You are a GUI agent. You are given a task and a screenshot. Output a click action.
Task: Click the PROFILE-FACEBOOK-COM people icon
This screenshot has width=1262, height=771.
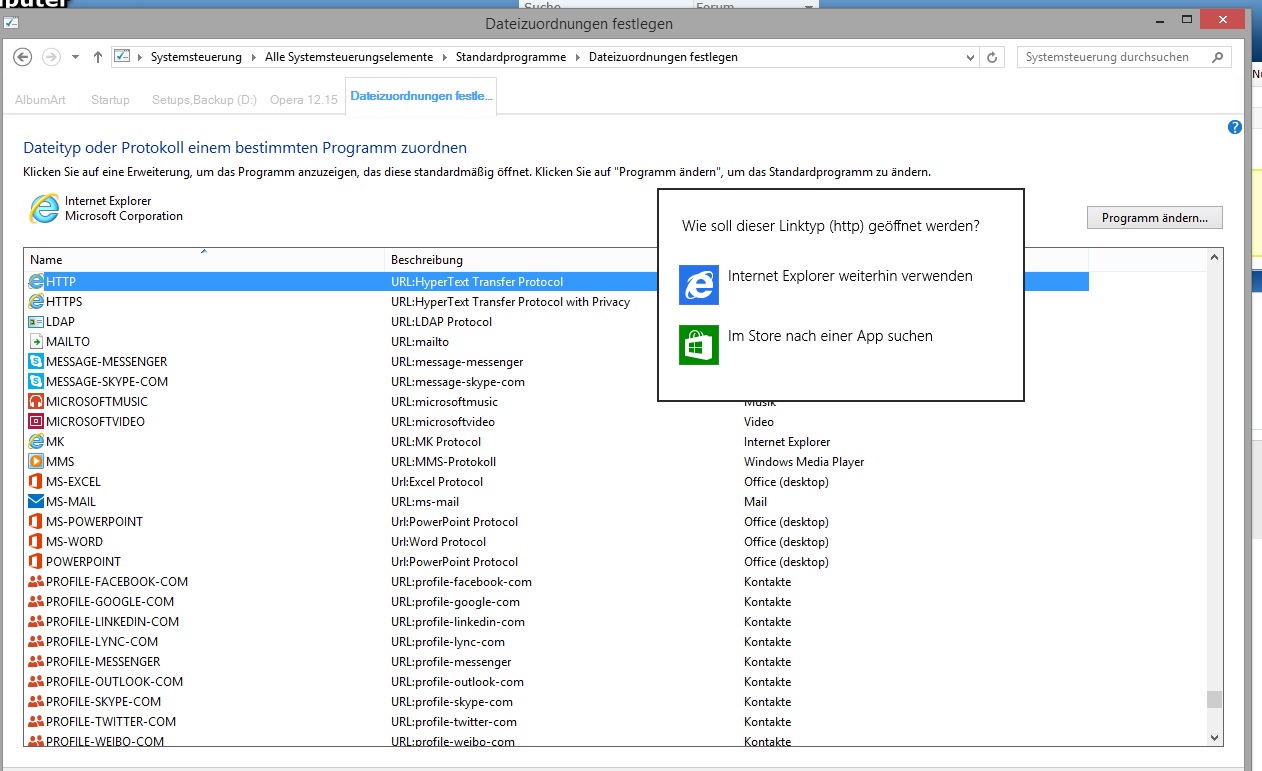[36, 582]
